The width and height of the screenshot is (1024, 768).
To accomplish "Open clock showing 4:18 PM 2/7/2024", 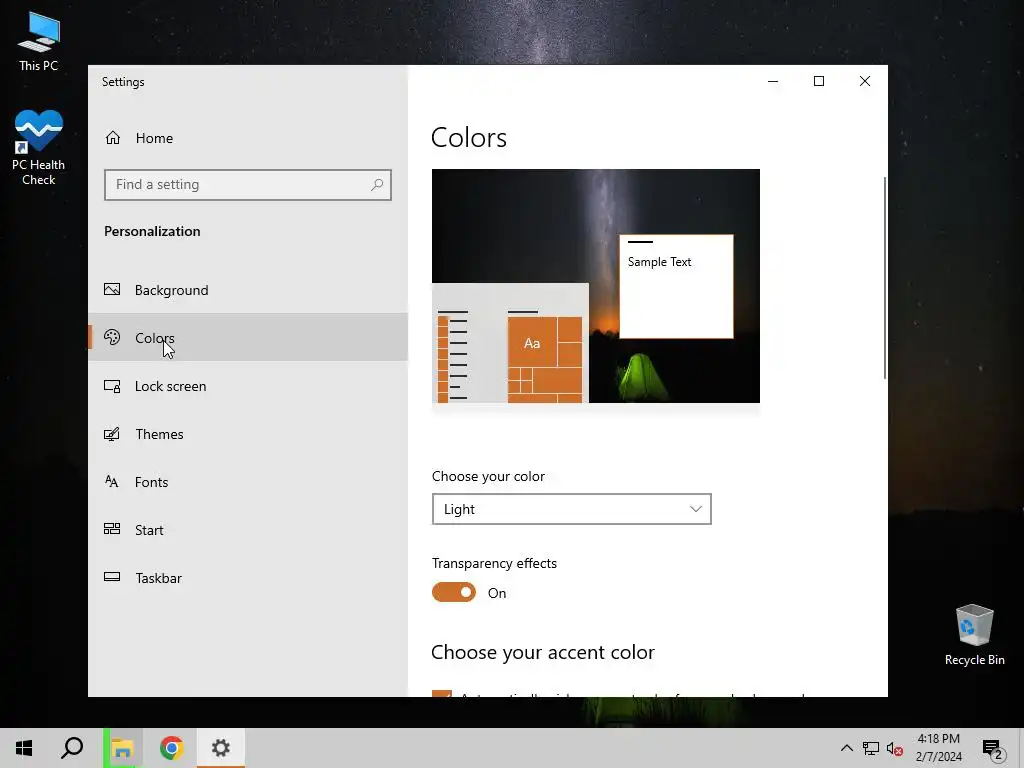I will click(x=938, y=748).
